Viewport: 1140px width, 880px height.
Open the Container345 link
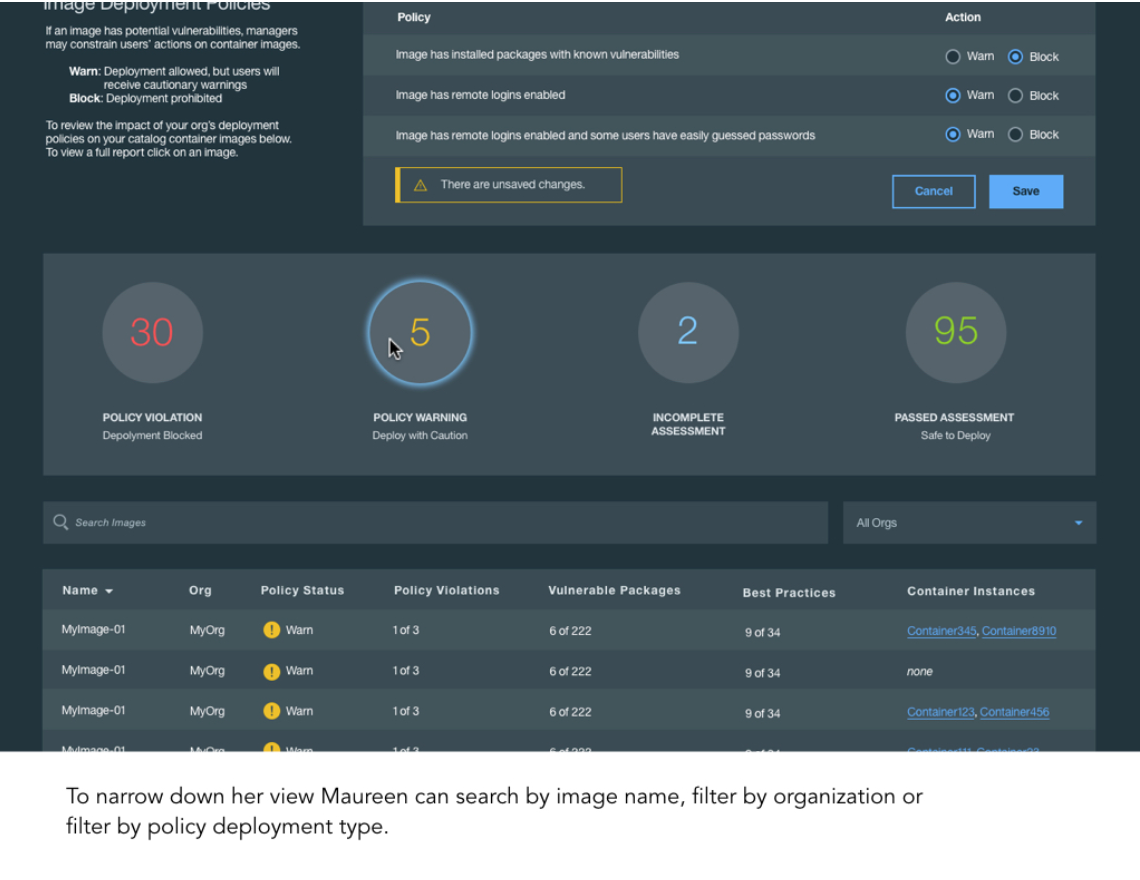click(942, 631)
